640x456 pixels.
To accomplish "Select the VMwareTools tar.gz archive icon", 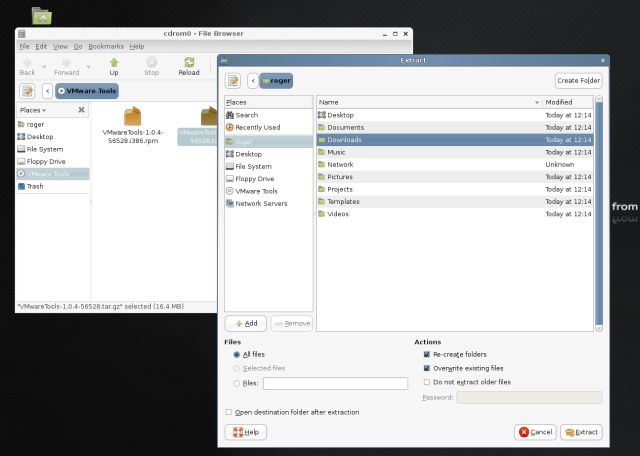I will tap(209, 116).
